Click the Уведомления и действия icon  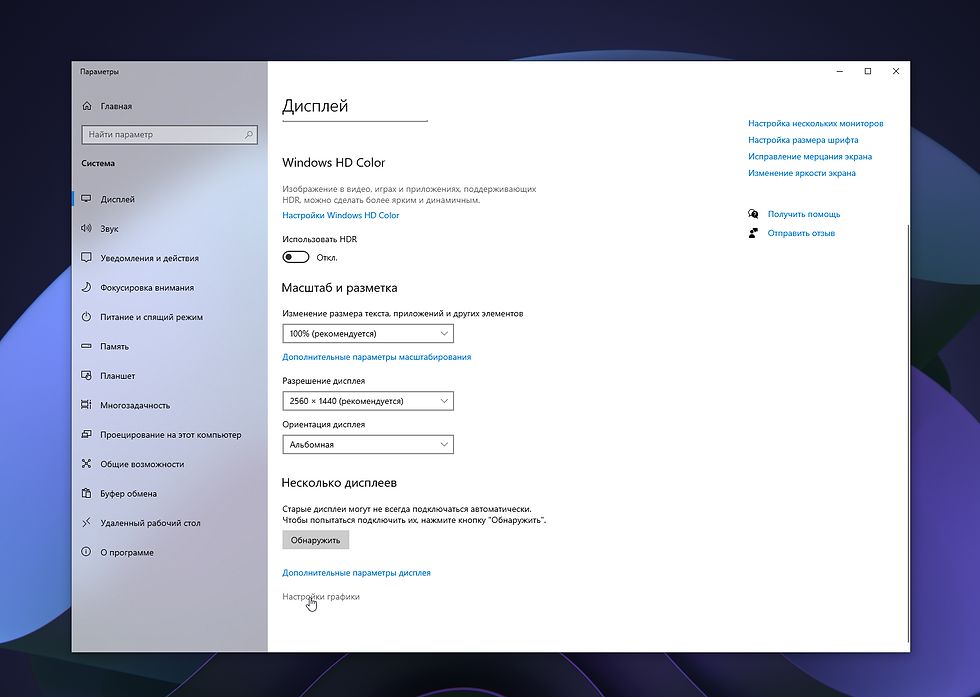86,258
